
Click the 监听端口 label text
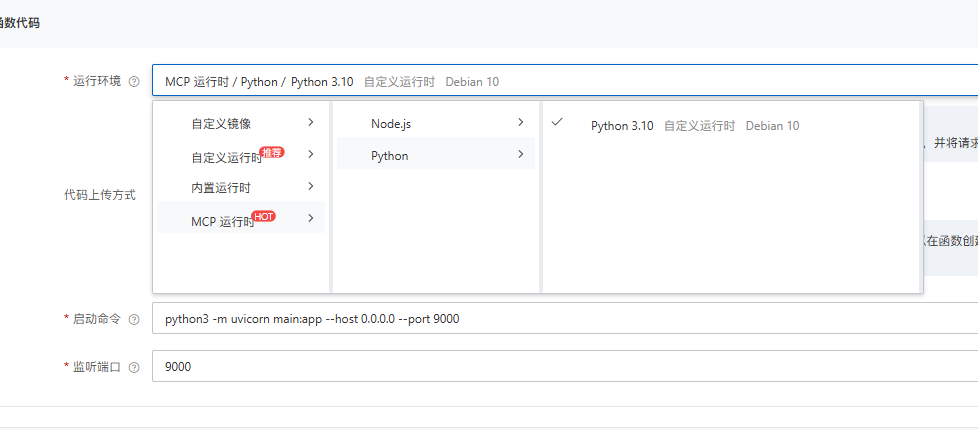point(97,368)
